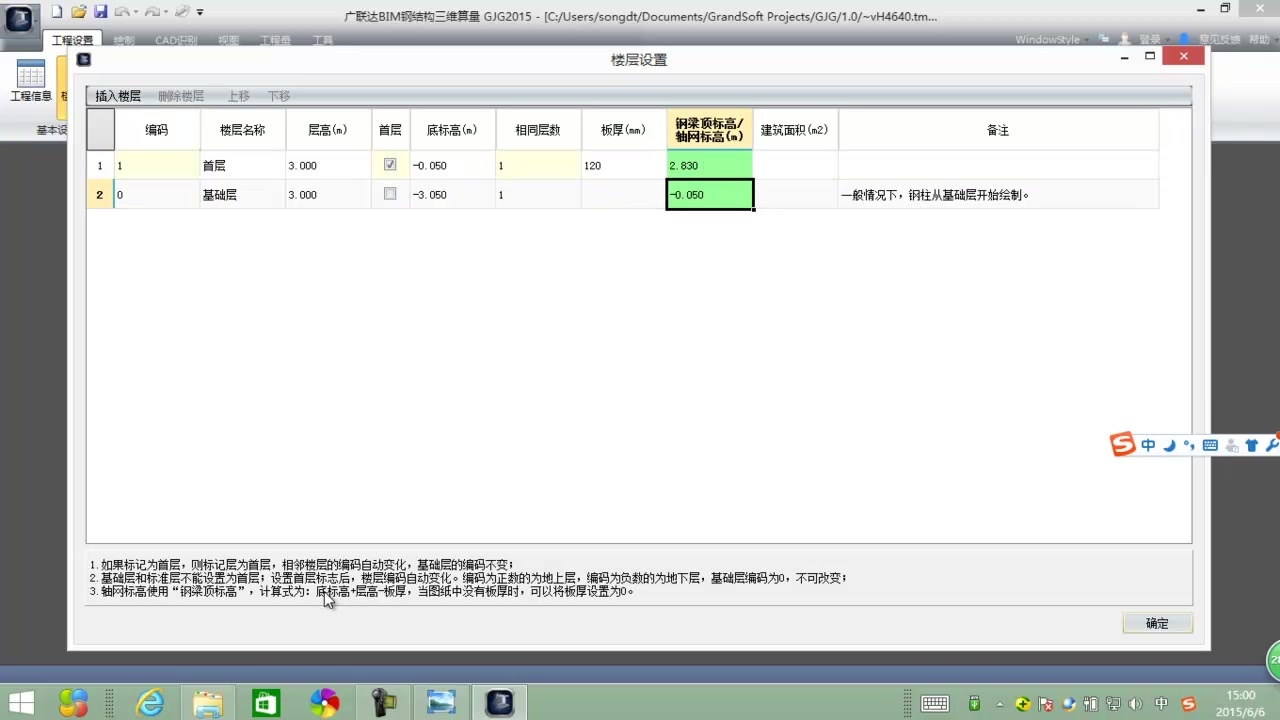Open File Explorer from taskbar

click(x=208, y=703)
